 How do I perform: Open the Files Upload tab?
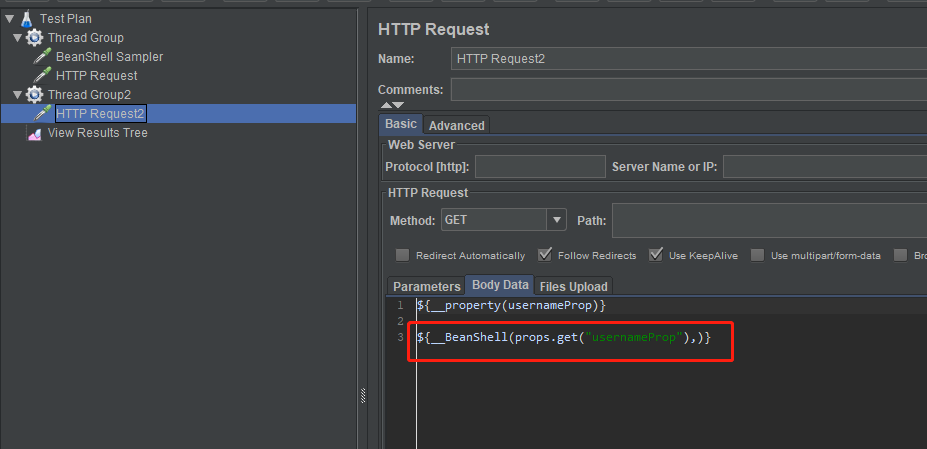[x=573, y=286]
